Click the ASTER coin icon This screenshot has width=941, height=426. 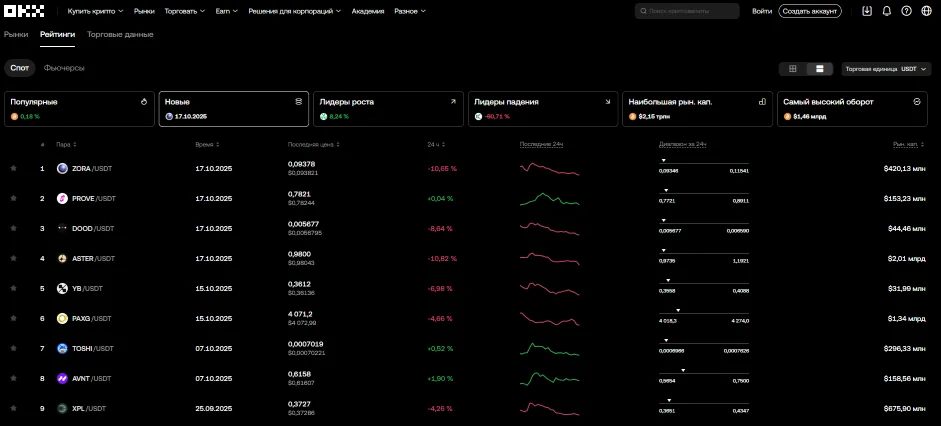[62, 259]
